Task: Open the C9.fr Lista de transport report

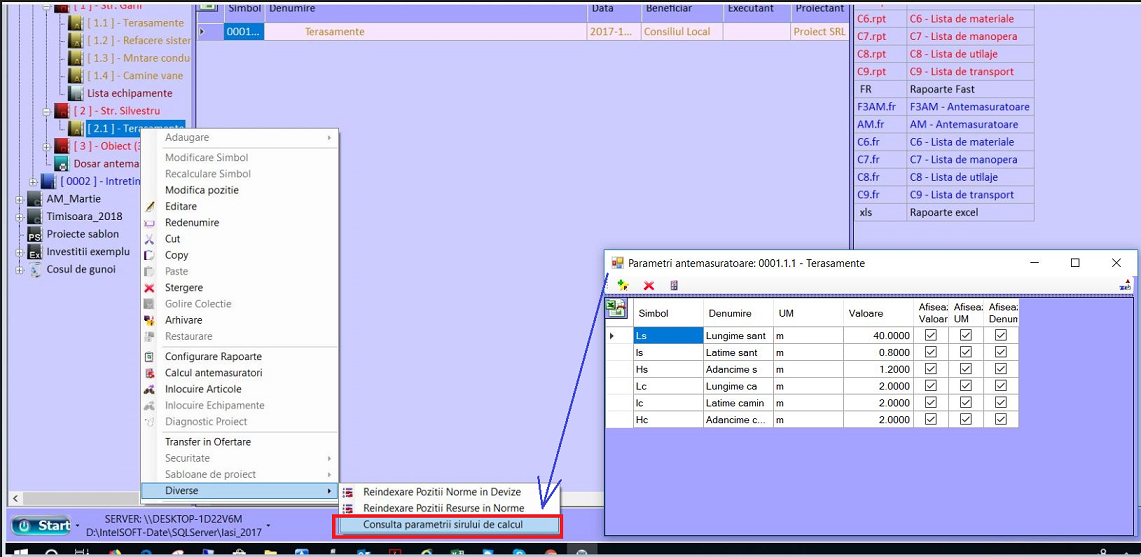Action: (x=944, y=195)
